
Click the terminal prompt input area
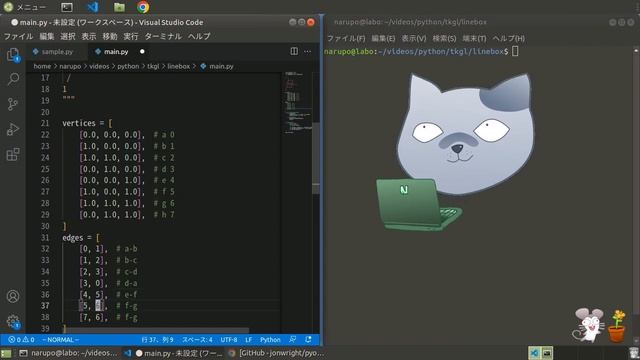click(515, 51)
